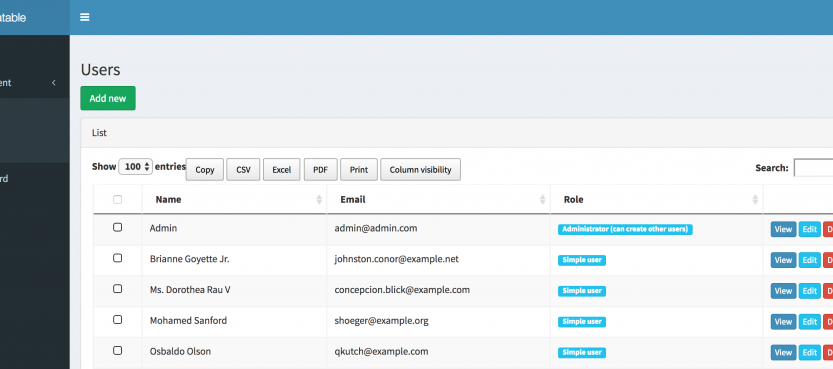Click the Role column header

(657, 200)
